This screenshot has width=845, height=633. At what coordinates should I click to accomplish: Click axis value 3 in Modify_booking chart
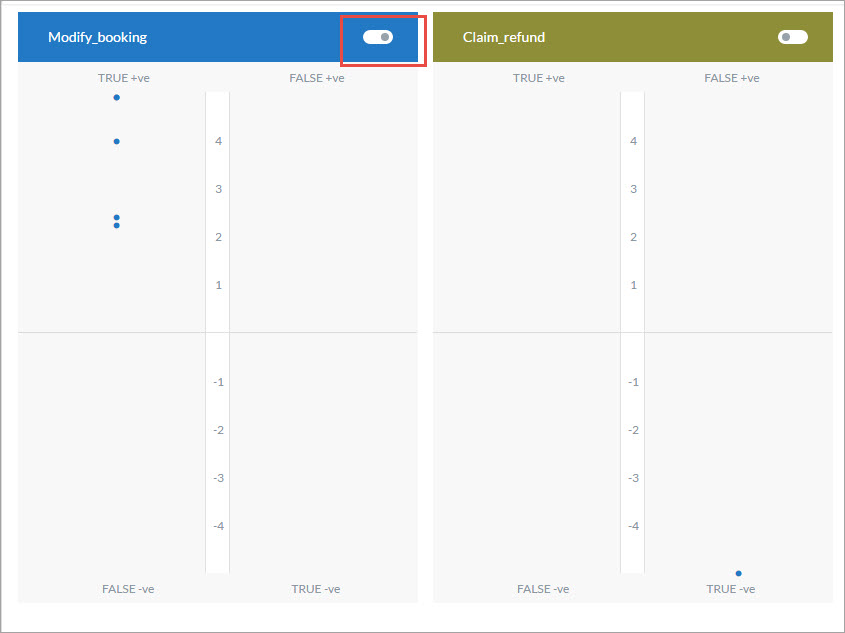[218, 189]
